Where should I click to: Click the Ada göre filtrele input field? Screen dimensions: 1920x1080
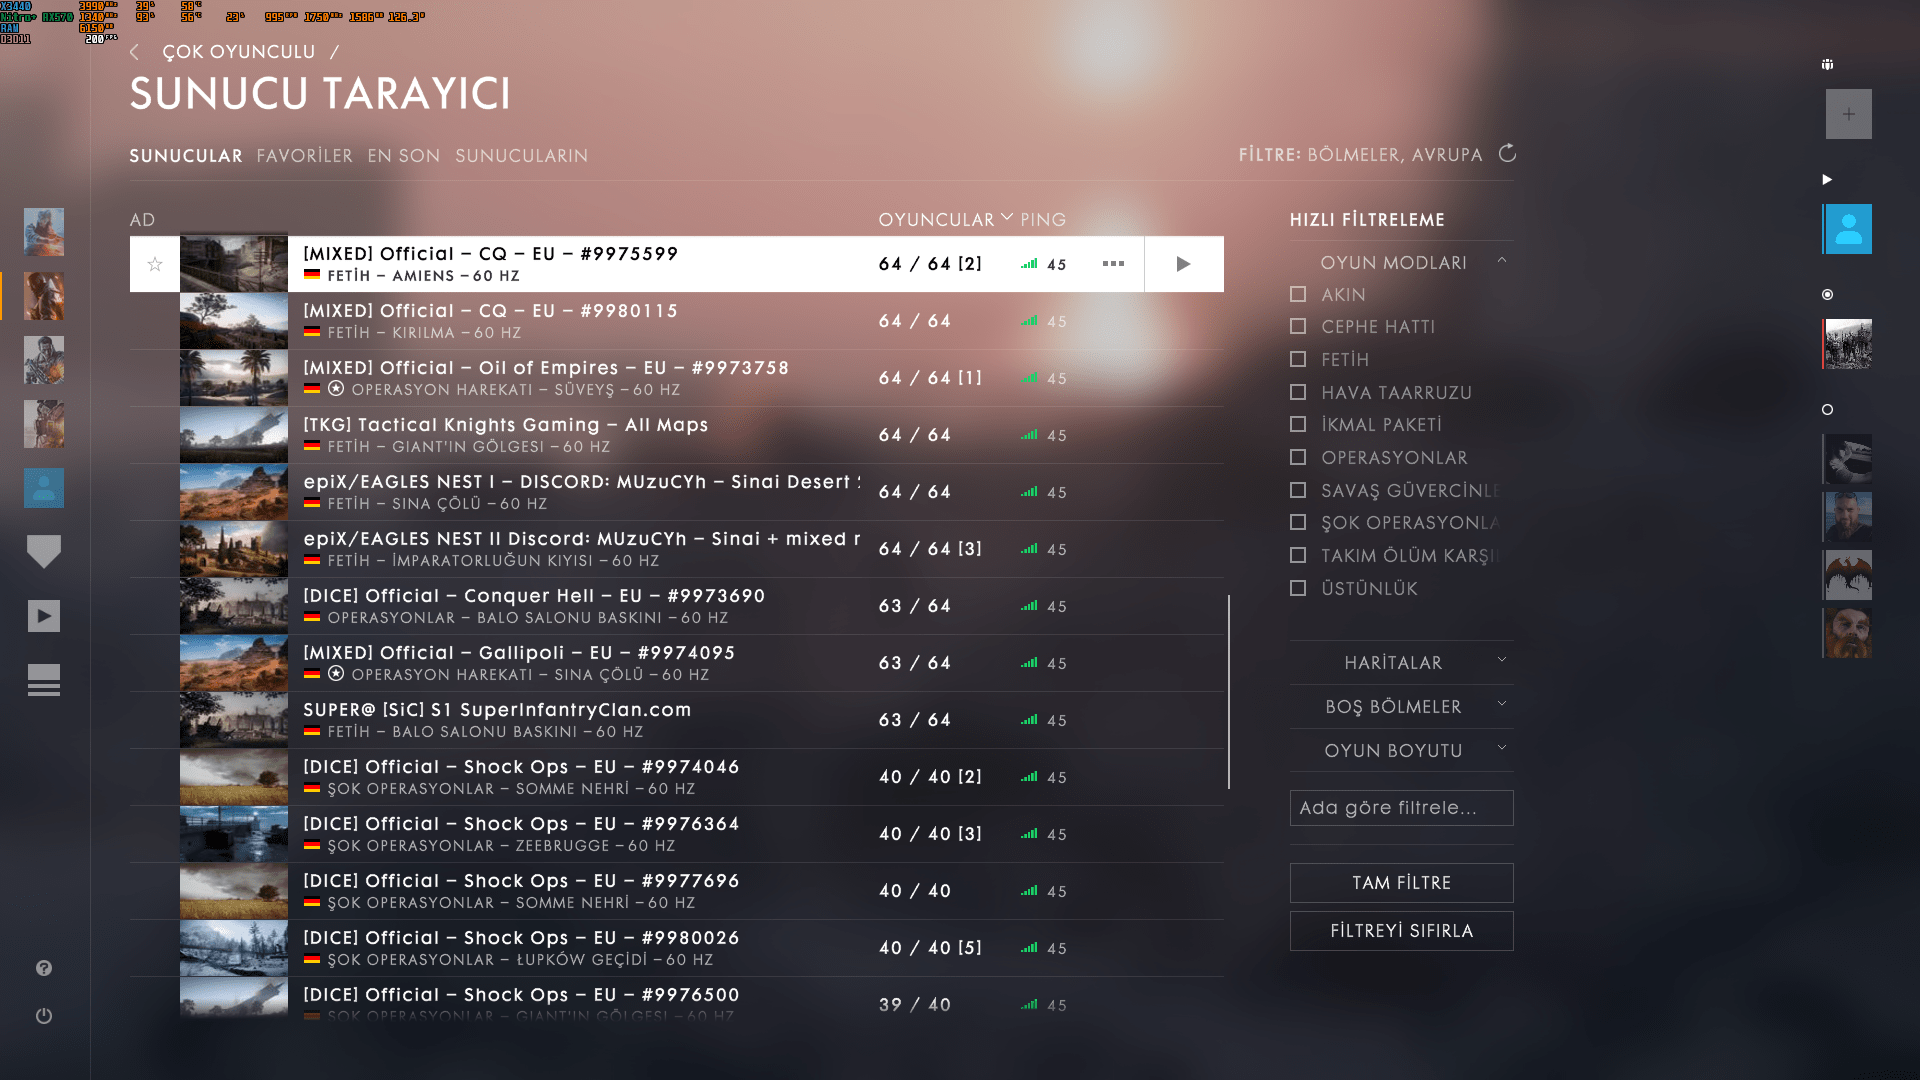pyautogui.click(x=1401, y=808)
